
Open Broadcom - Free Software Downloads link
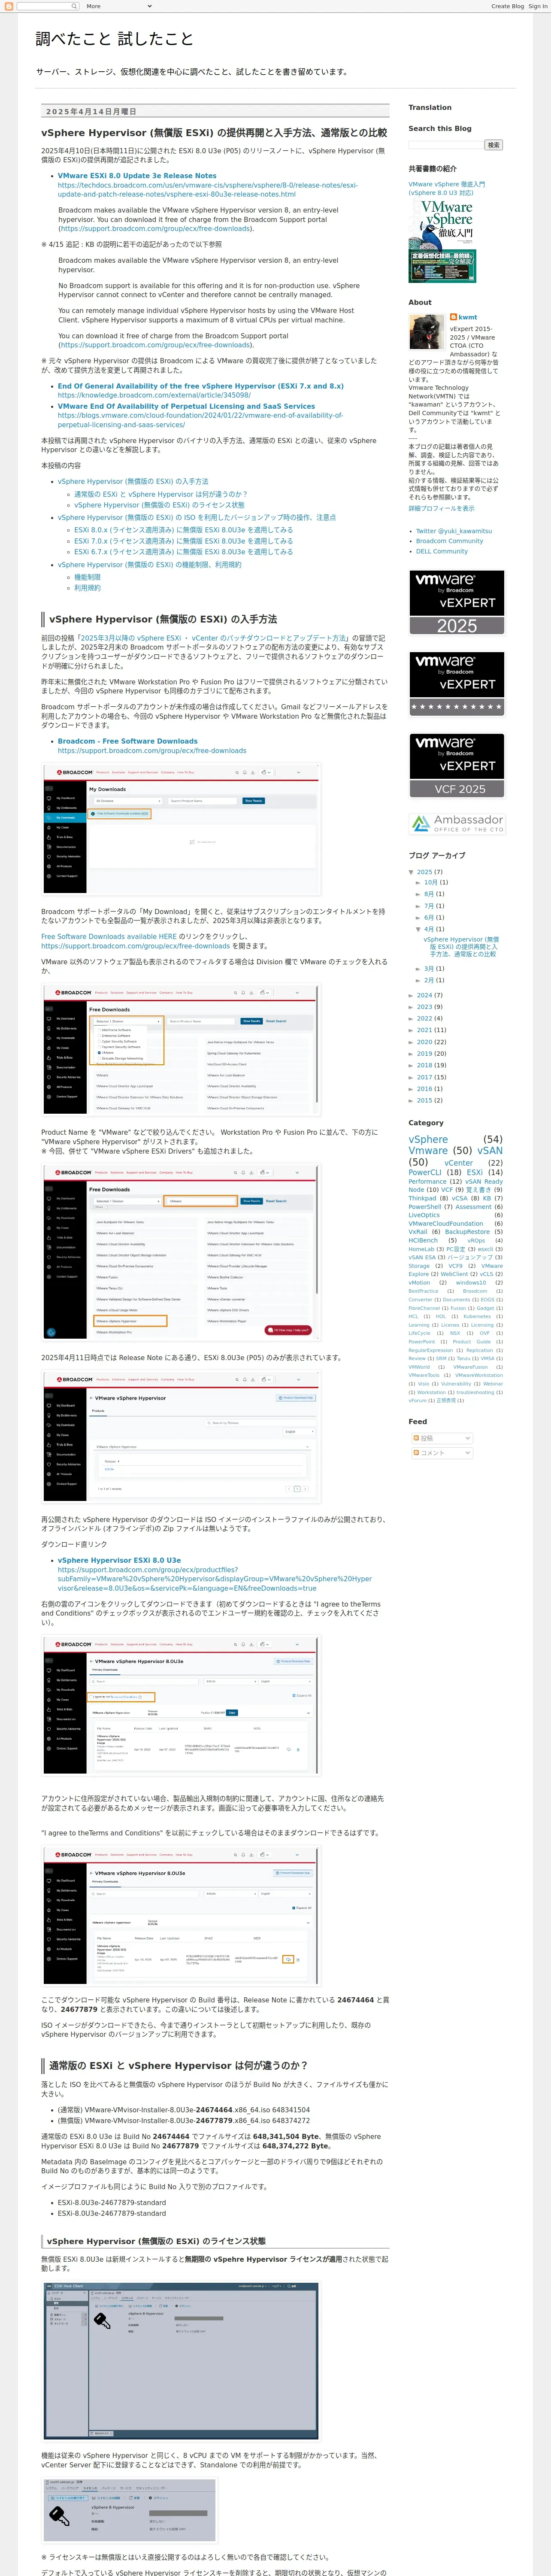(128, 741)
